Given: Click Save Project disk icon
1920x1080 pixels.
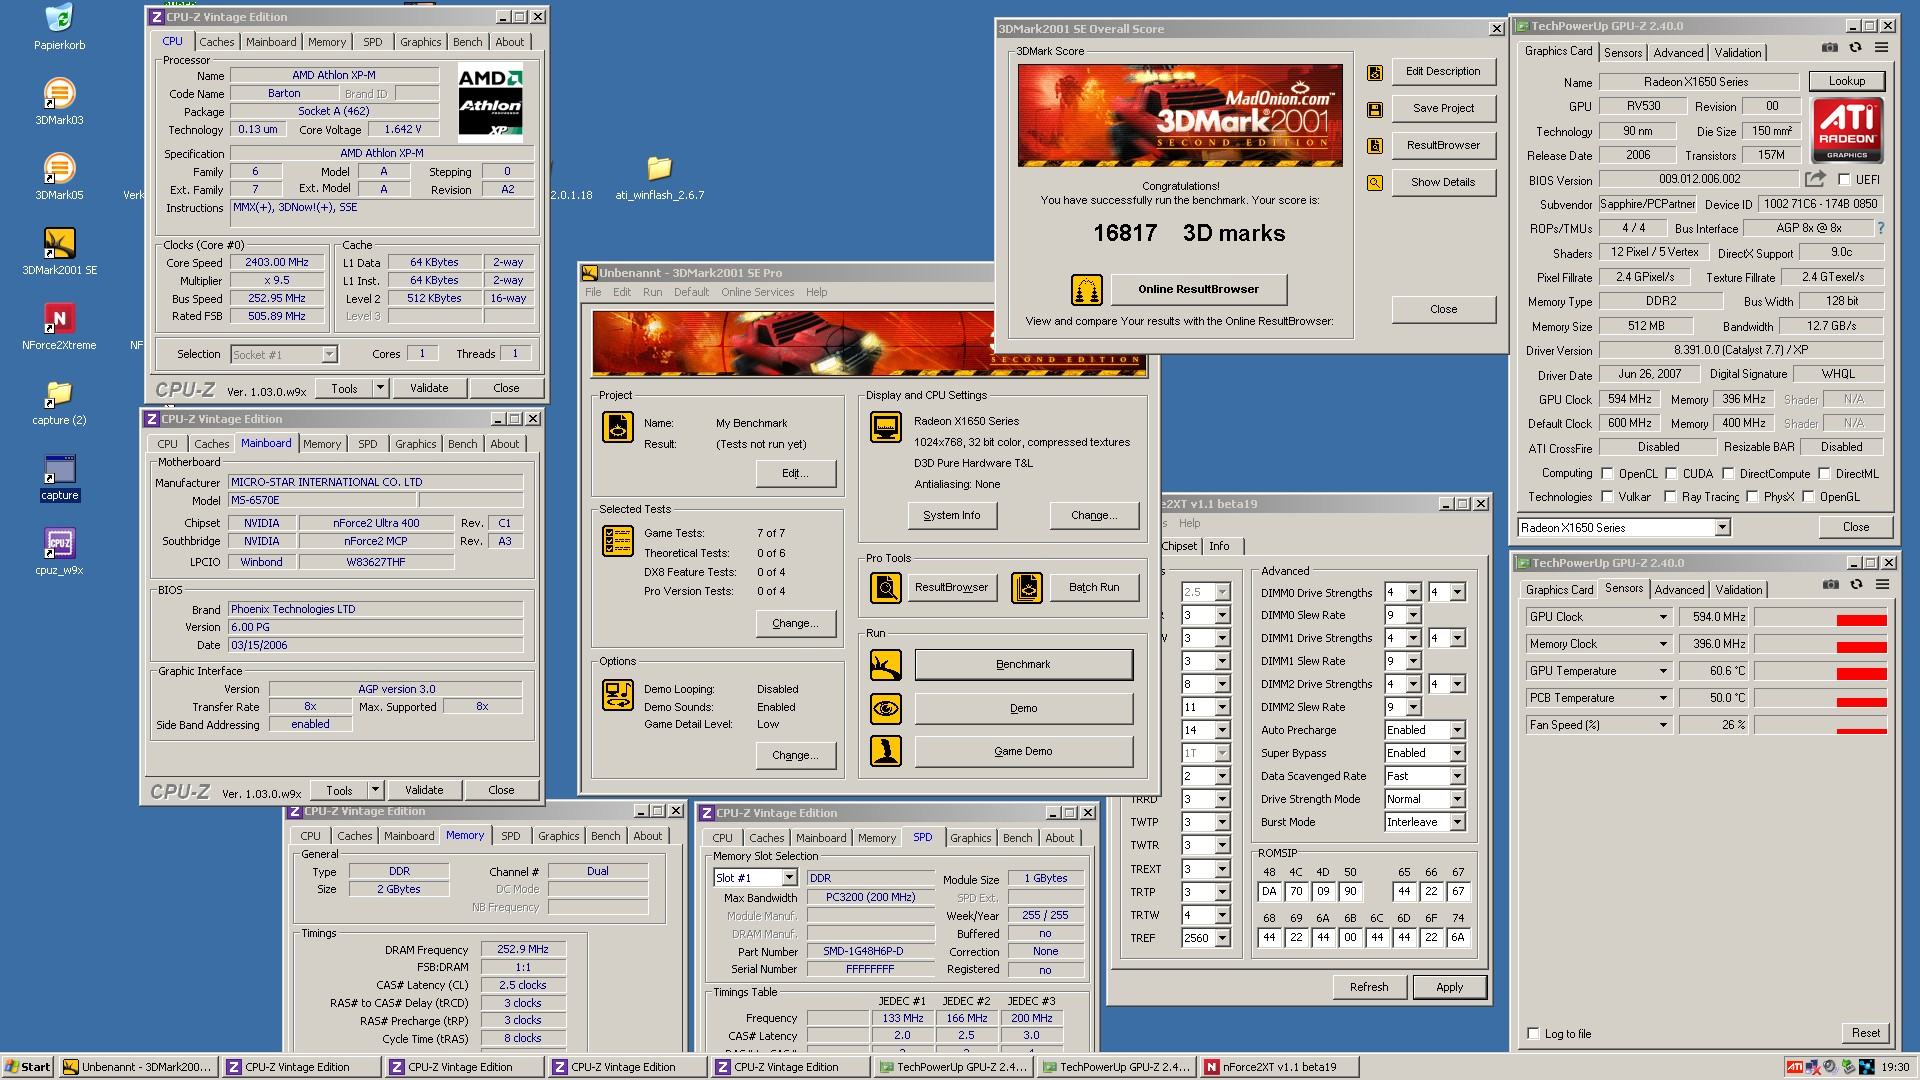Looking at the screenshot, I should pos(1375,109).
